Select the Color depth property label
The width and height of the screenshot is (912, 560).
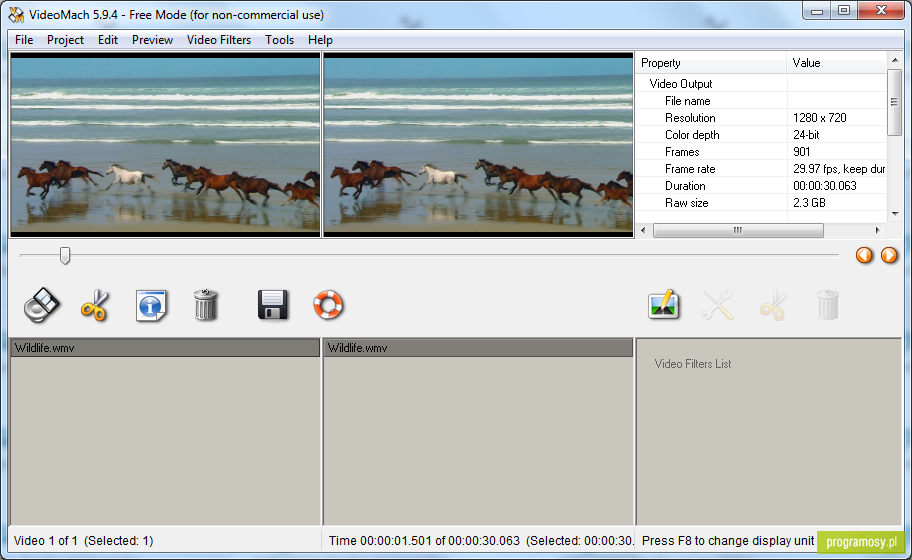(692, 135)
